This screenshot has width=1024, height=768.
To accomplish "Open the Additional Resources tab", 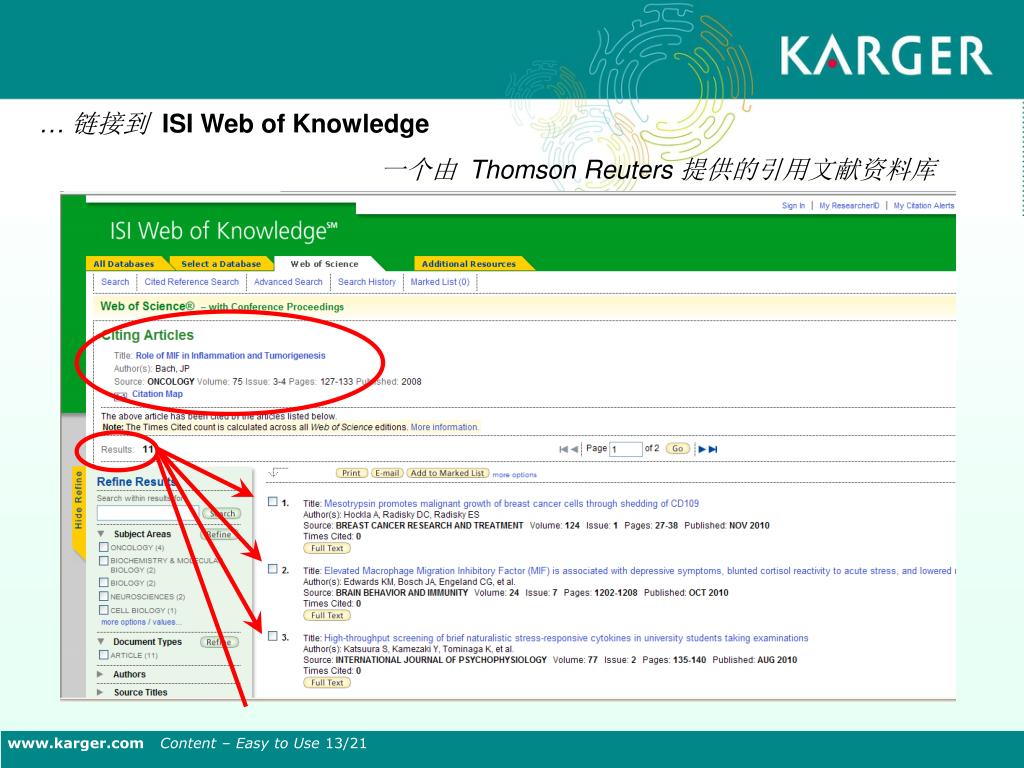I will coord(469,264).
